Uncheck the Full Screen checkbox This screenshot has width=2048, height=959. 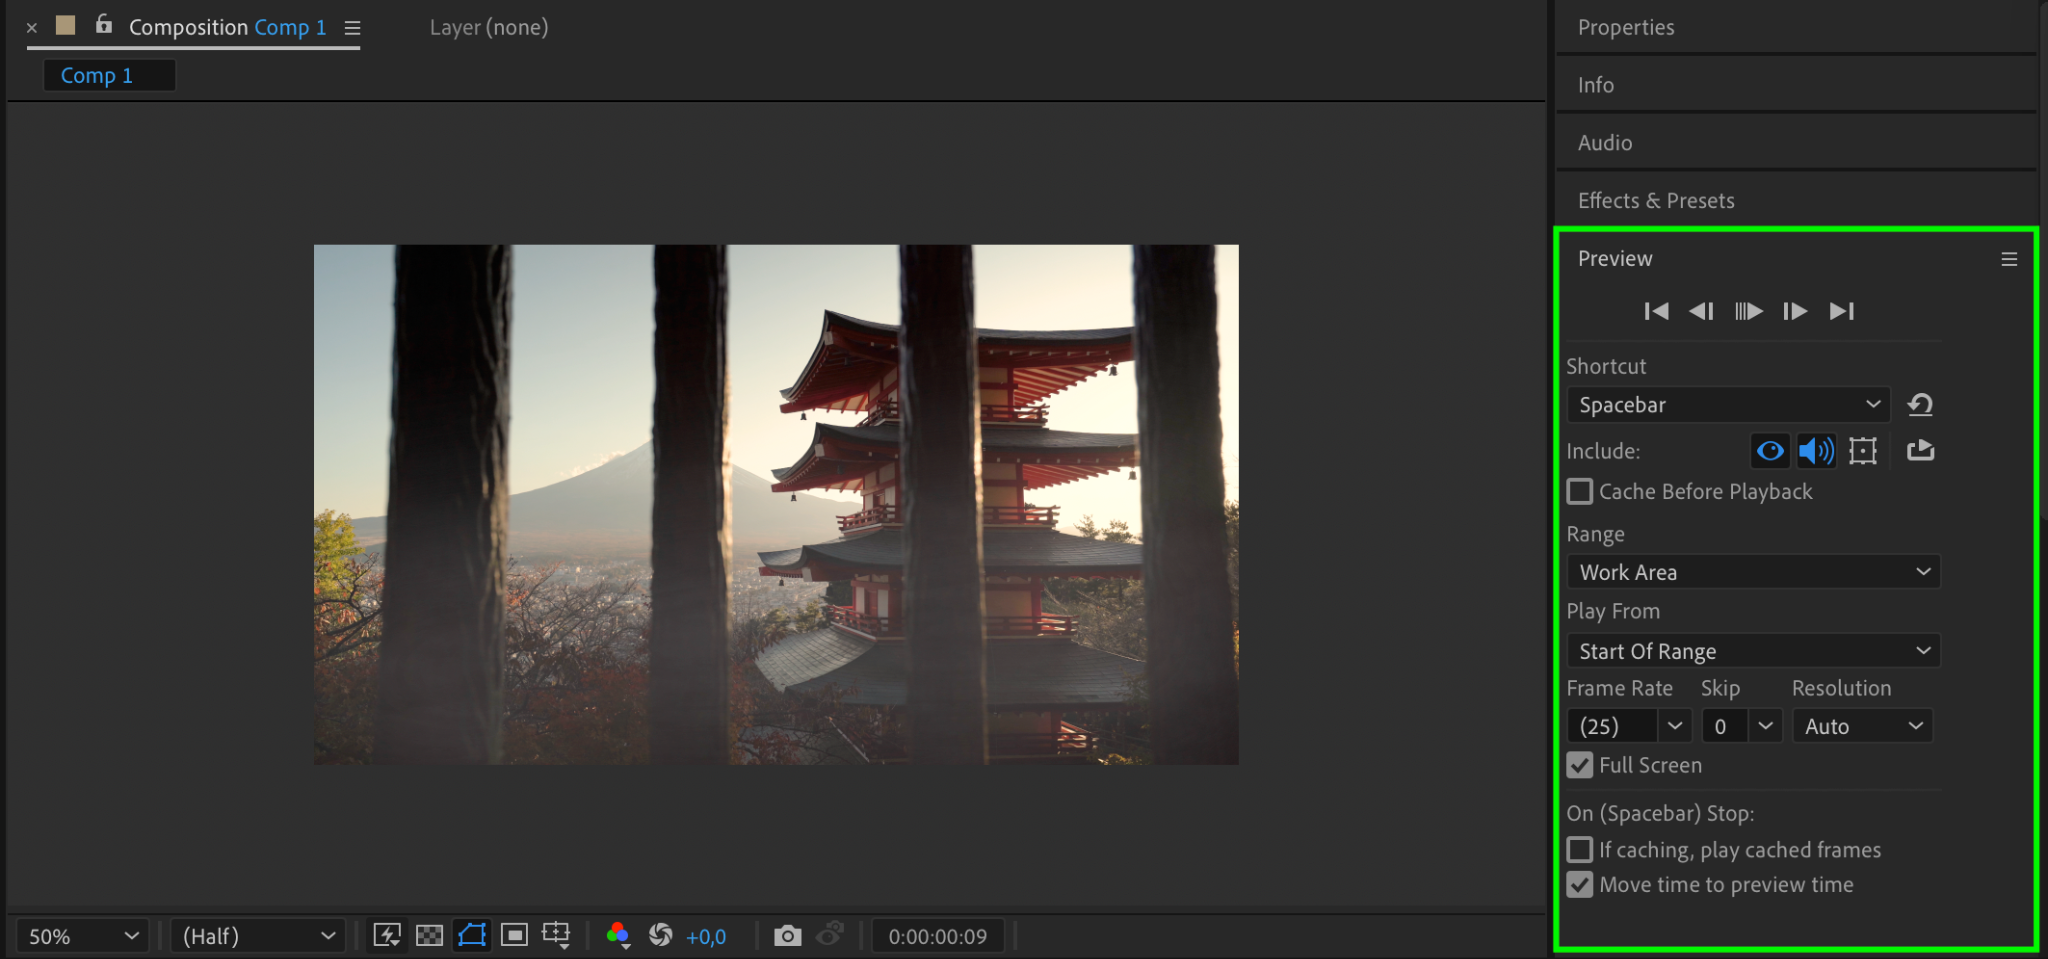pyautogui.click(x=1580, y=765)
